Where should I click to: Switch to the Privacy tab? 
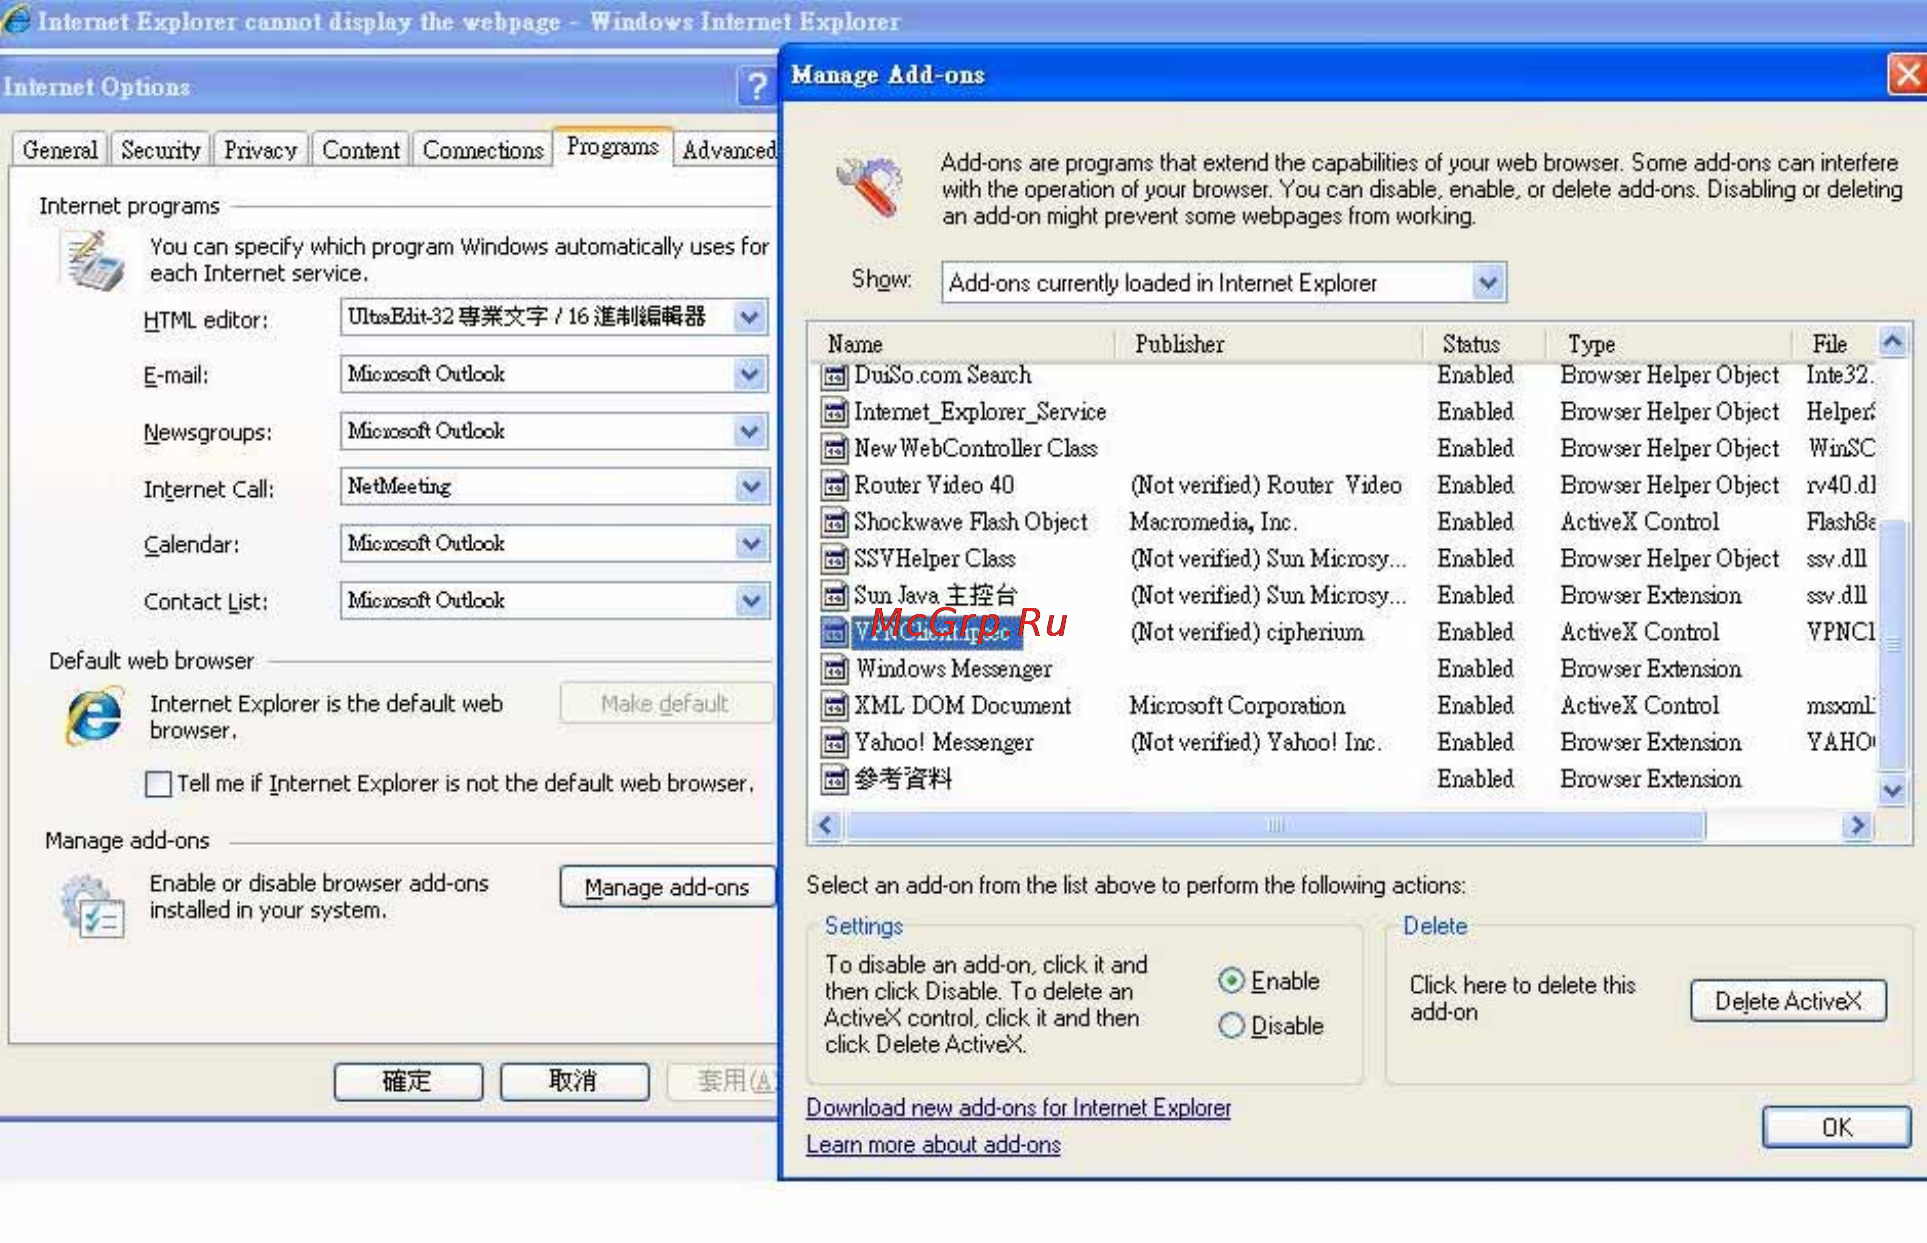[260, 150]
